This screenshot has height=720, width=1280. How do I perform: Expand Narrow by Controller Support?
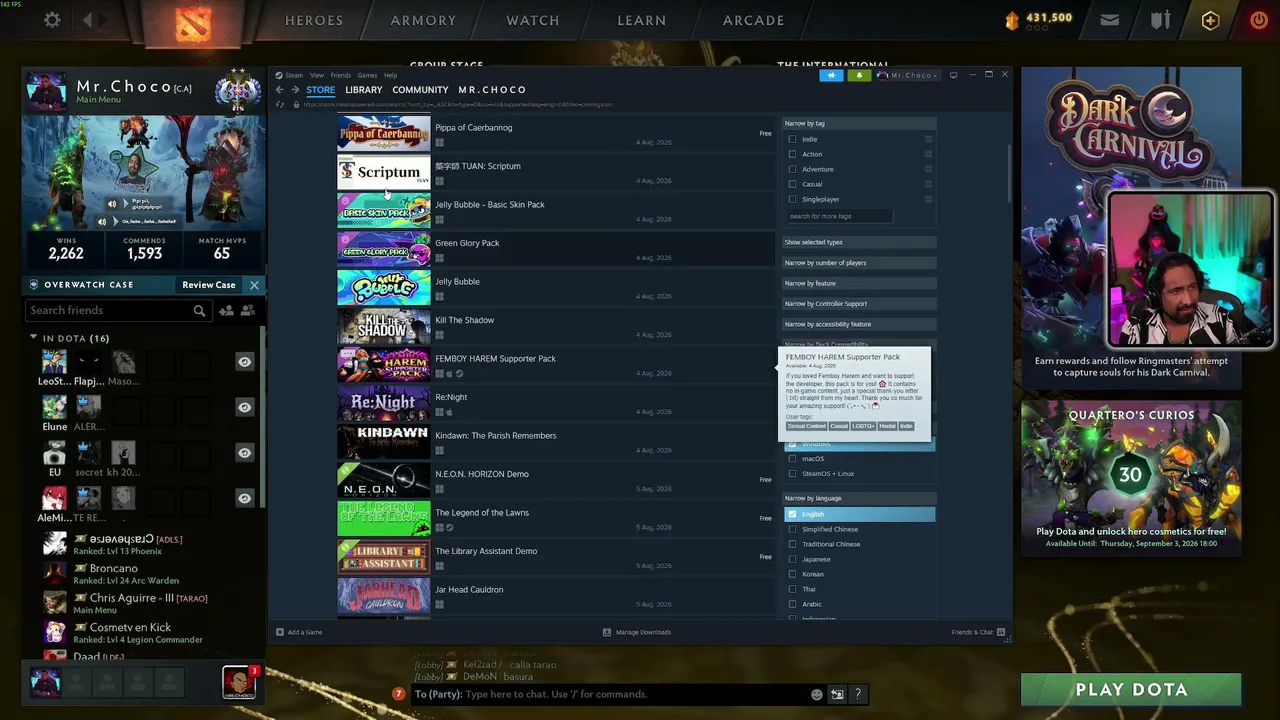(859, 304)
